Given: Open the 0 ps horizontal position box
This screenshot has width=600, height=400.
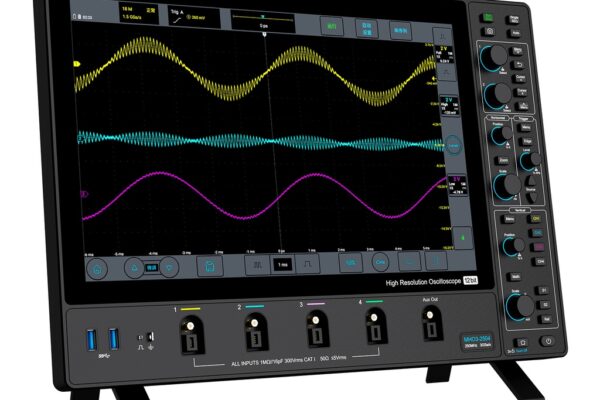Looking at the screenshot, I should point(263,21).
